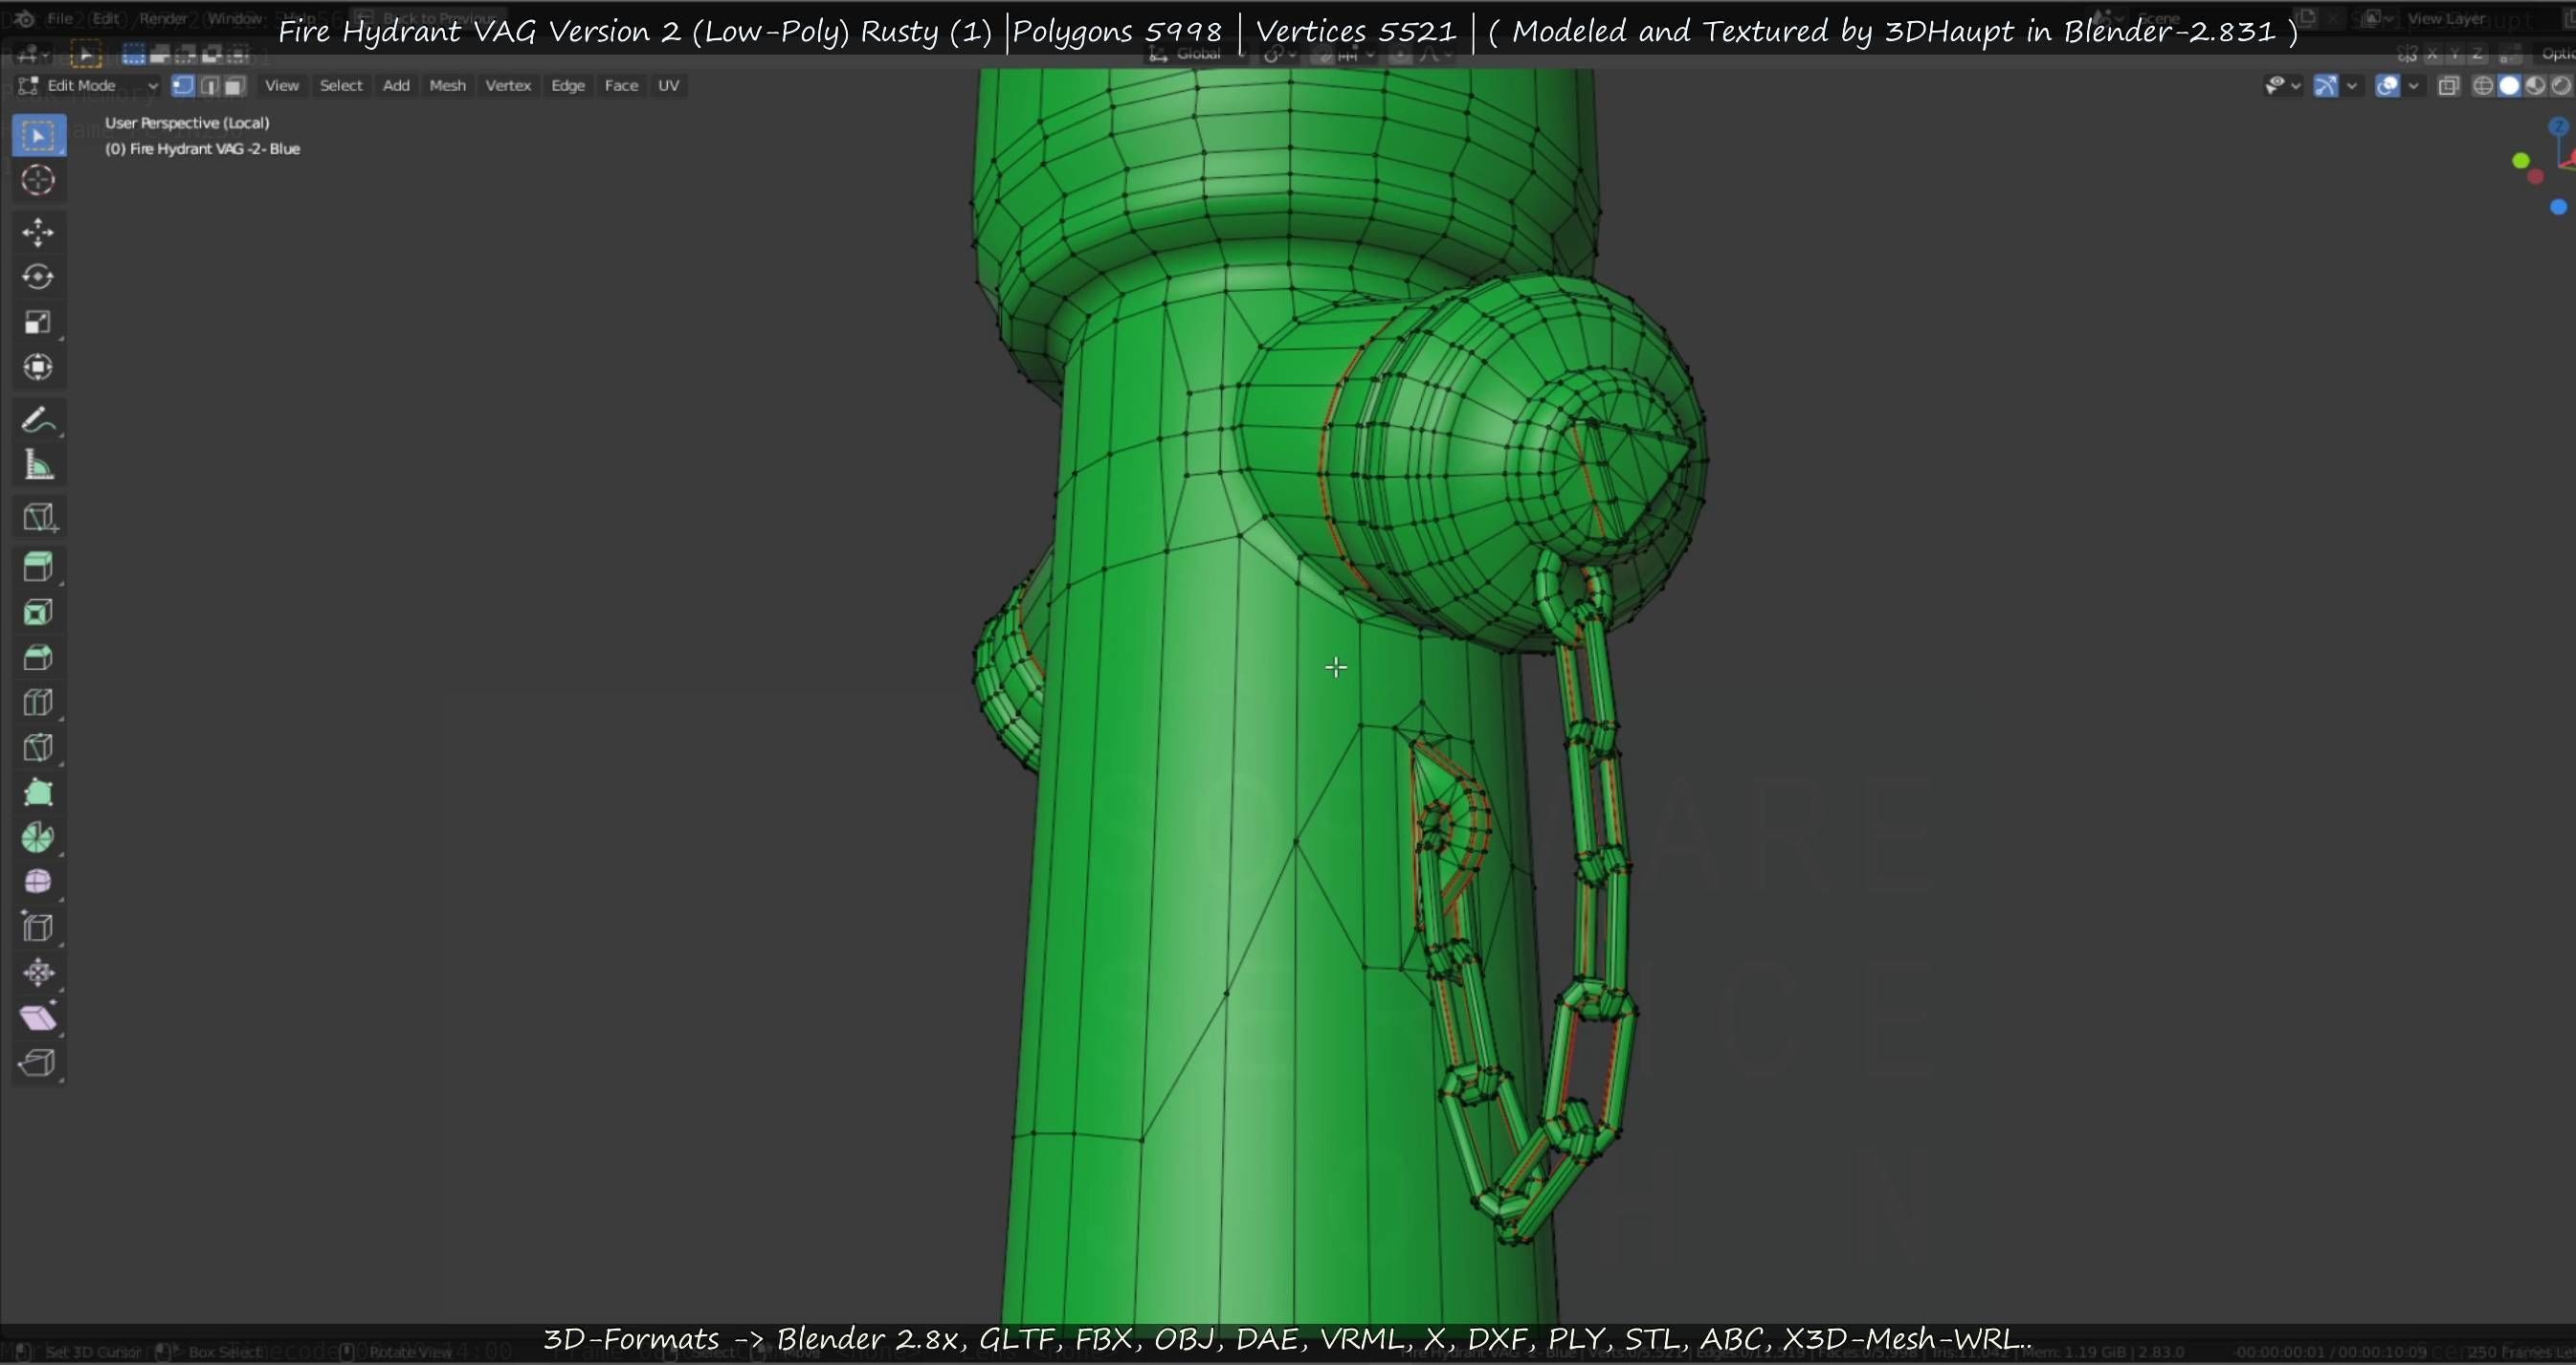Activate the Loop Cut tool
This screenshot has width=2576, height=1365.
click(39, 702)
